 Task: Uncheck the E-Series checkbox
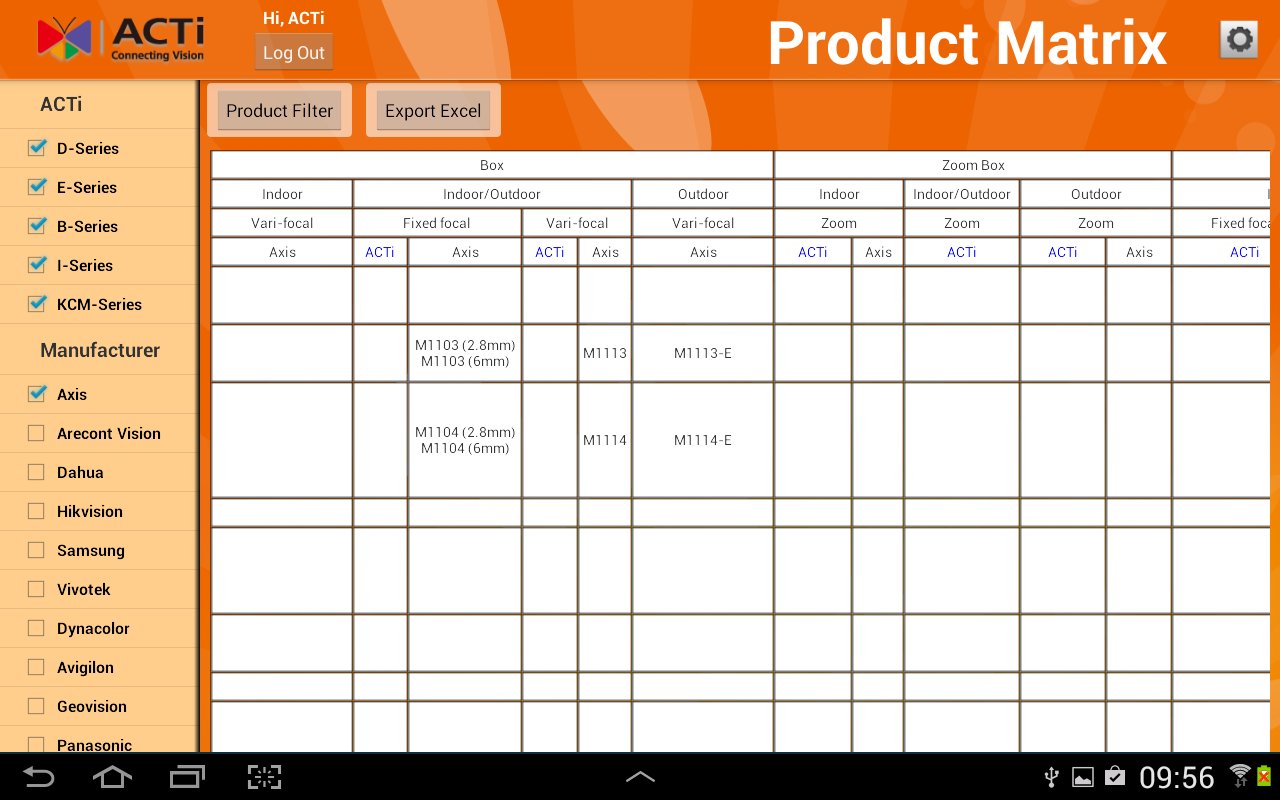pos(37,187)
